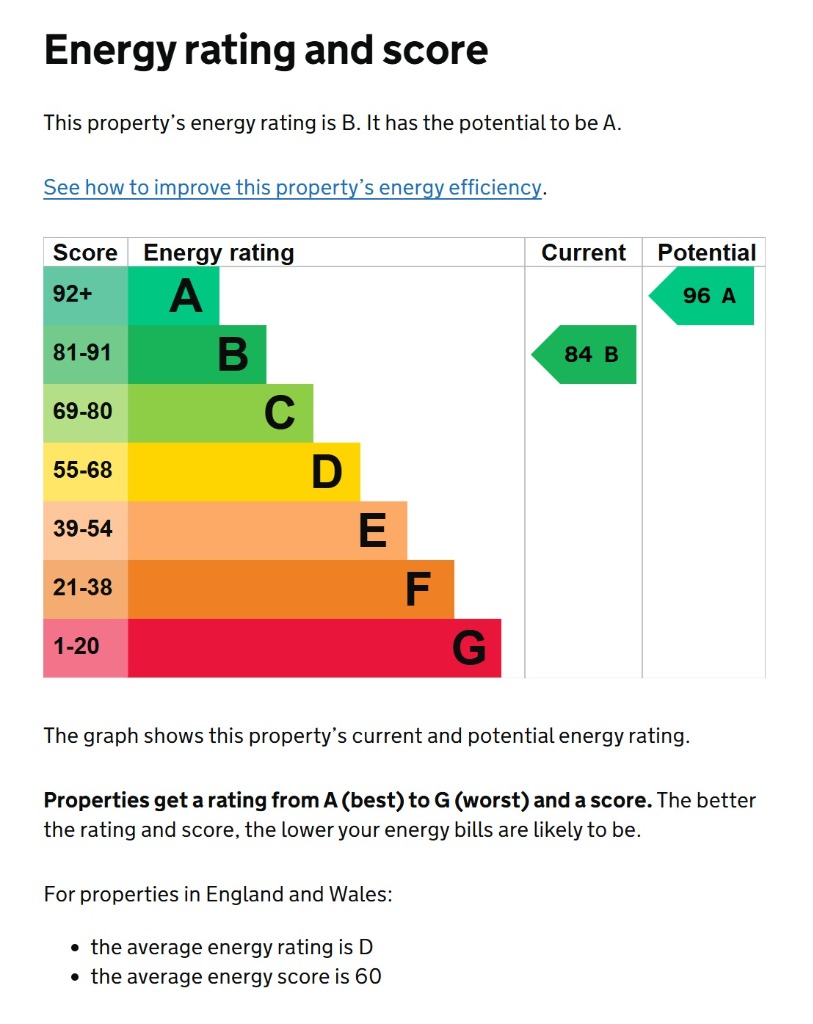Viewport: 813px width, 1024px height.
Task: Click the 81-91 score range cell
Action: pos(86,354)
